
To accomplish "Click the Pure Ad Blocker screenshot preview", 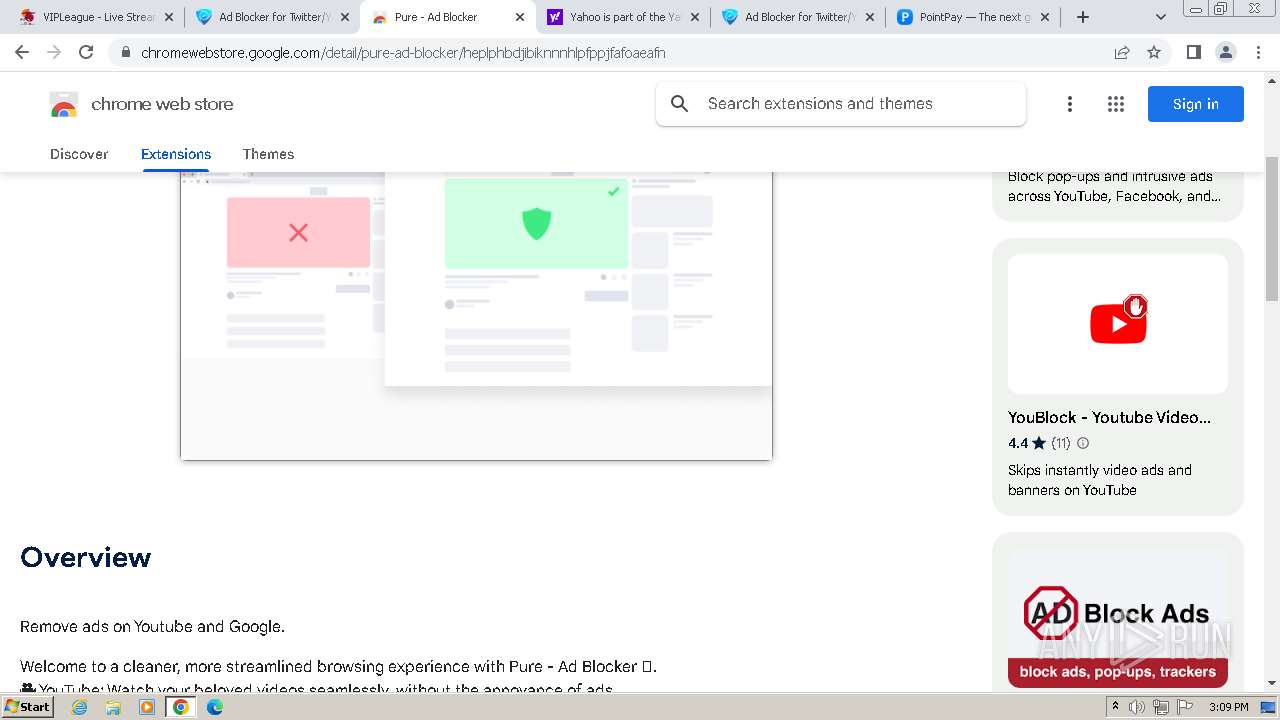I will click(476, 315).
